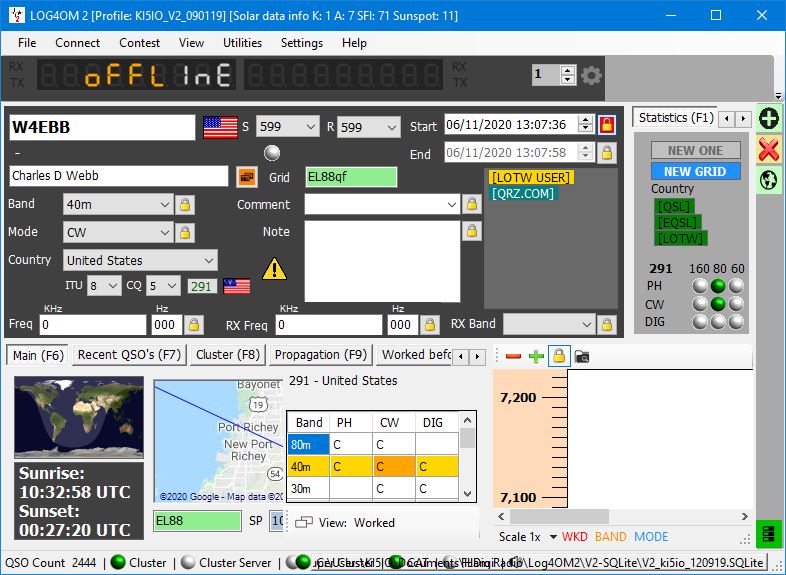Screen dimensions: 786x575
Task: Click the BAND highlight option
Action: click(610, 537)
